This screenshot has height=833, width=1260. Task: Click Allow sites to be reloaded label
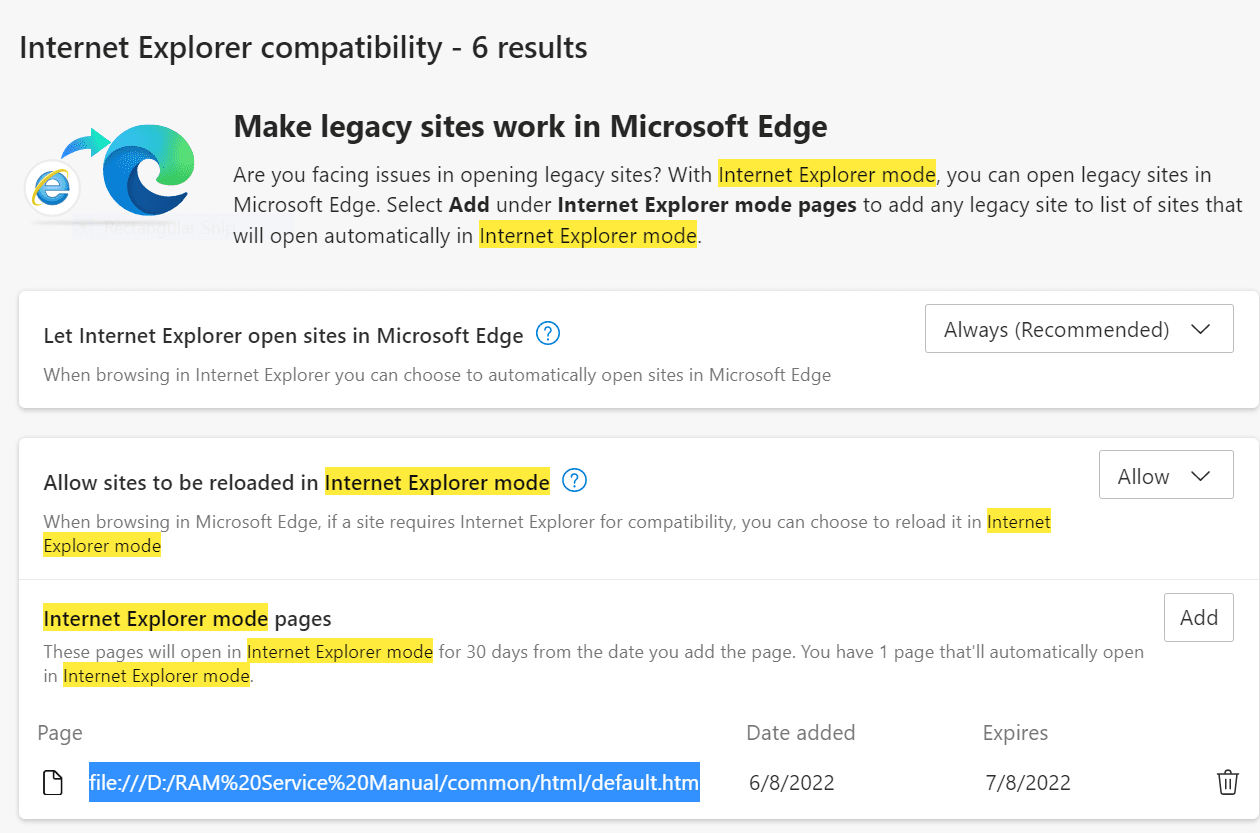pos(297,483)
